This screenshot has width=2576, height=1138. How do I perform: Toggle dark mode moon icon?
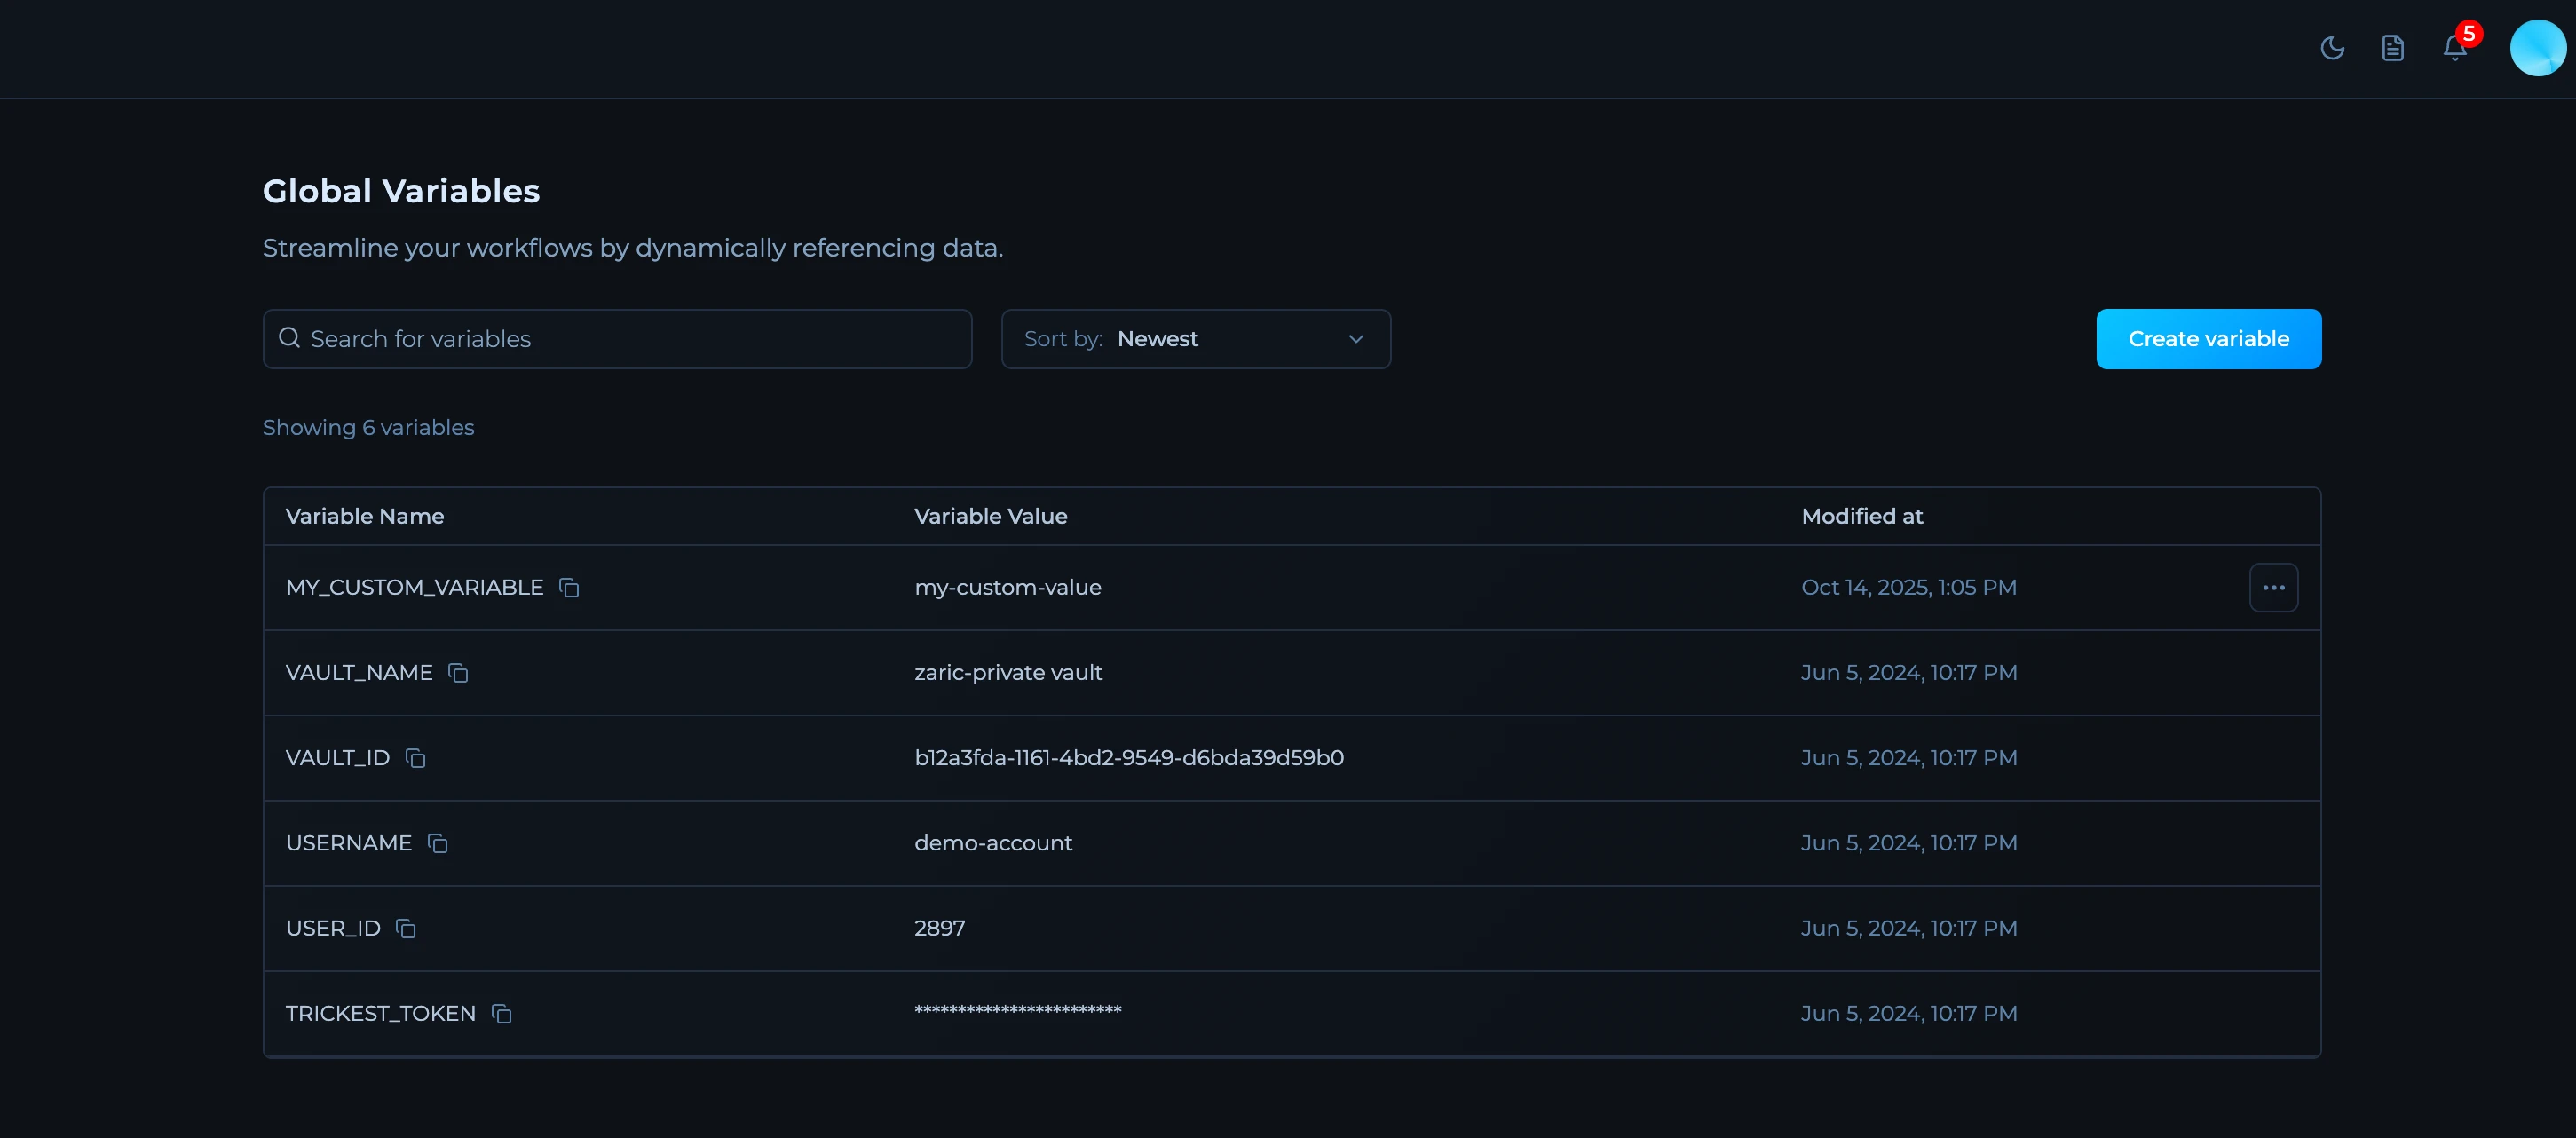(2332, 48)
